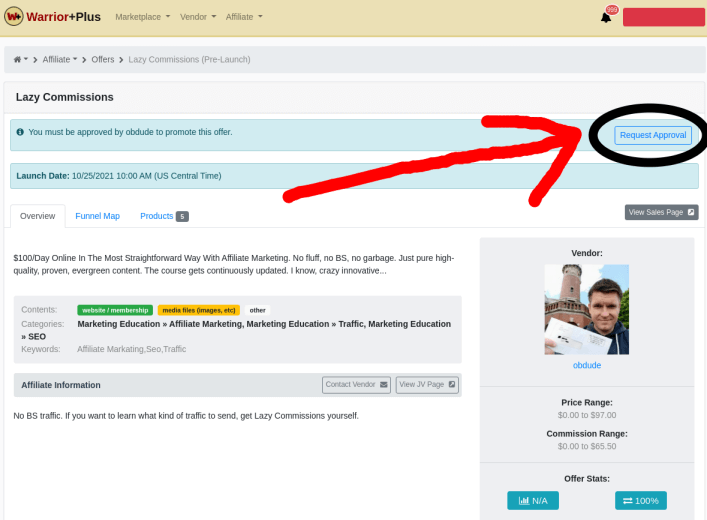The width and height of the screenshot is (707, 520).
Task: Expand the Marketplace dropdown menu
Action: coord(142,17)
